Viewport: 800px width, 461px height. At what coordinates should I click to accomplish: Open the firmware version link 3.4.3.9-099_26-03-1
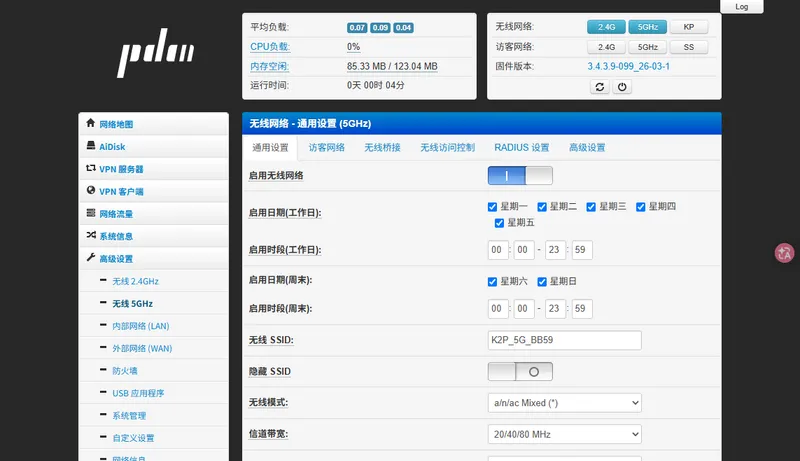click(628, 66)
